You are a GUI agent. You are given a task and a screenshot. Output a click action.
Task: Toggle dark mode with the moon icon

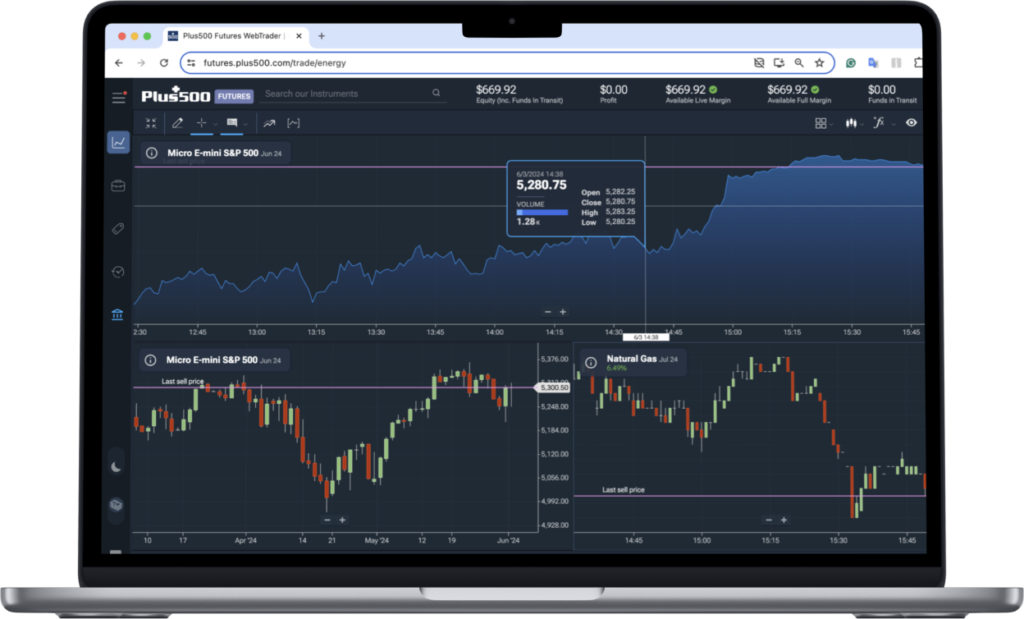[117, 466]
